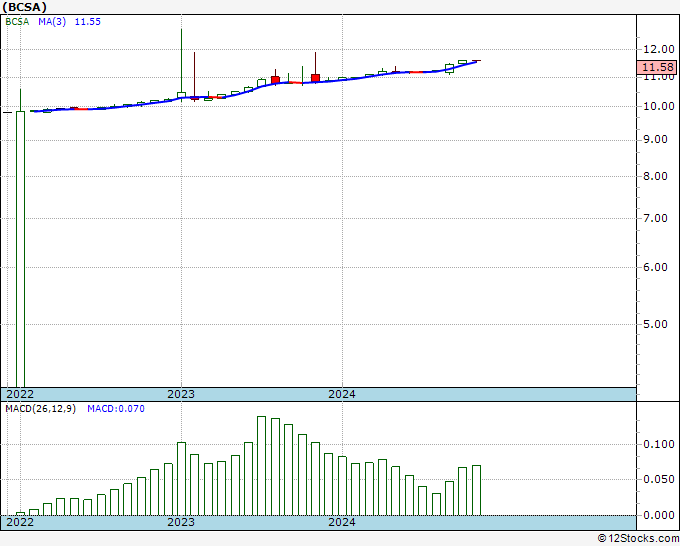Click the MACD(26,12,9) indicator label
680x546 pixels.
click(x=41, y=409)
